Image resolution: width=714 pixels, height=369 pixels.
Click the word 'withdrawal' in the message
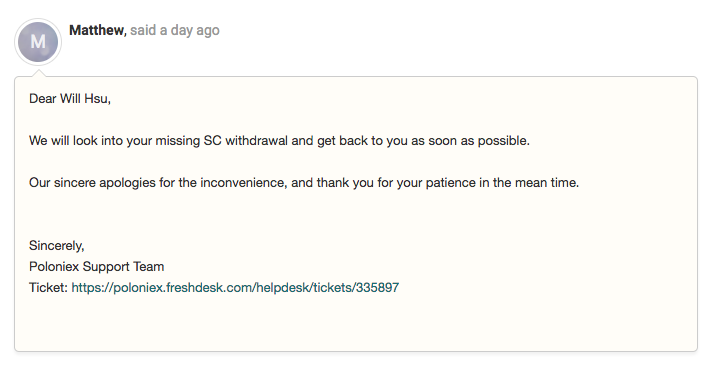tap(257, 140)
